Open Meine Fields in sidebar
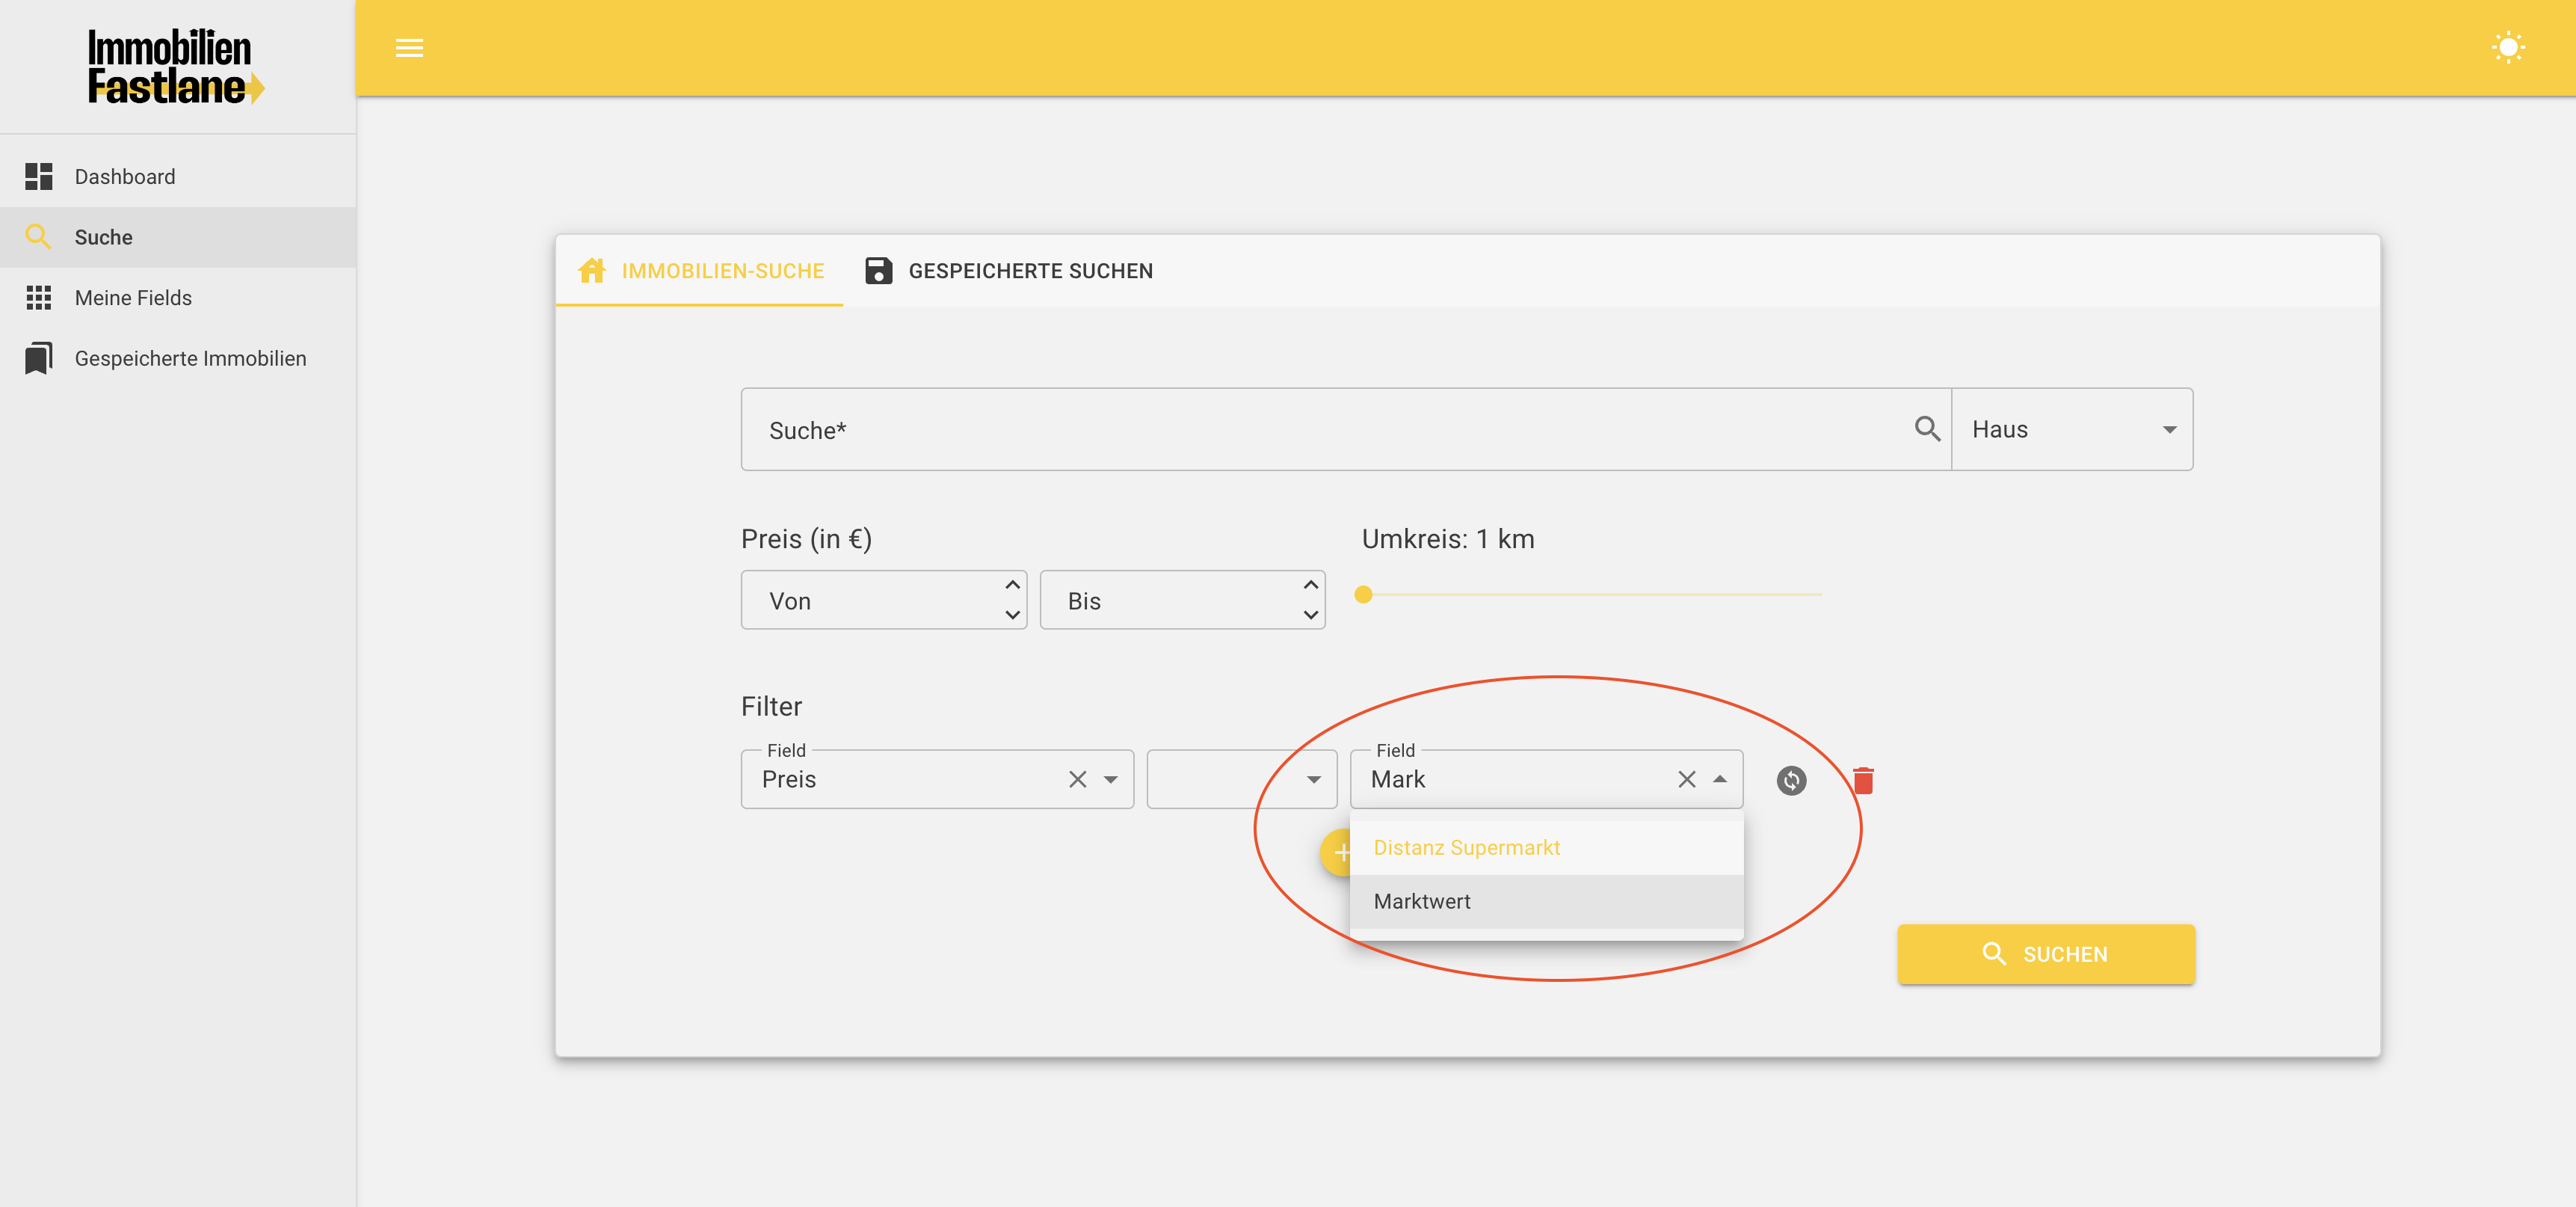This screenshot has height=1207, width=2576. click(133, 298)
